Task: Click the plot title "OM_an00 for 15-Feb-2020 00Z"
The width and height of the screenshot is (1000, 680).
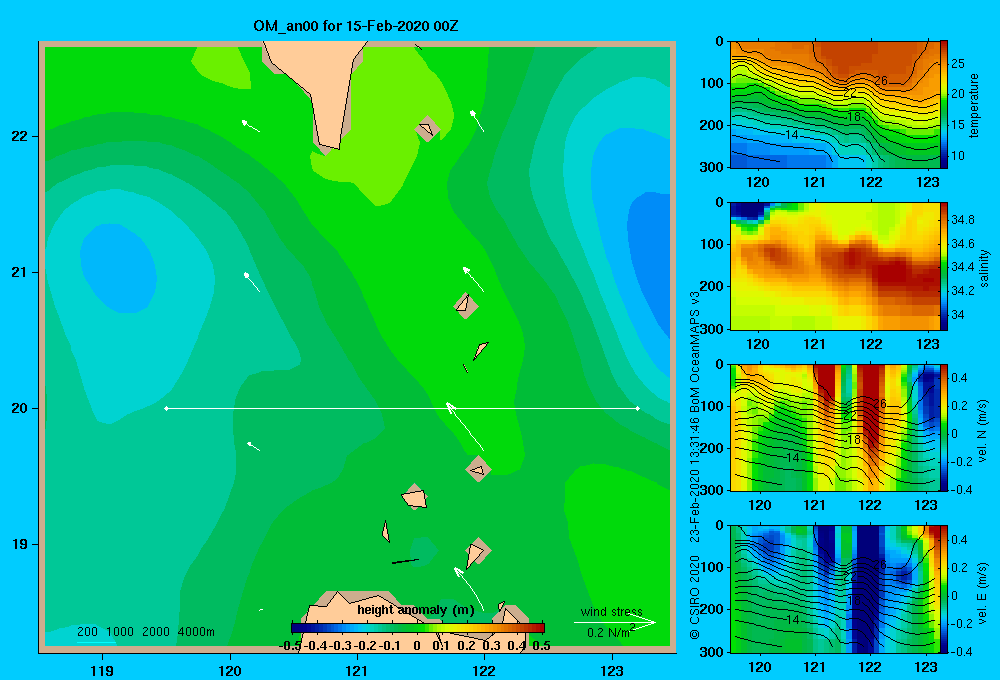Action: 355,26
